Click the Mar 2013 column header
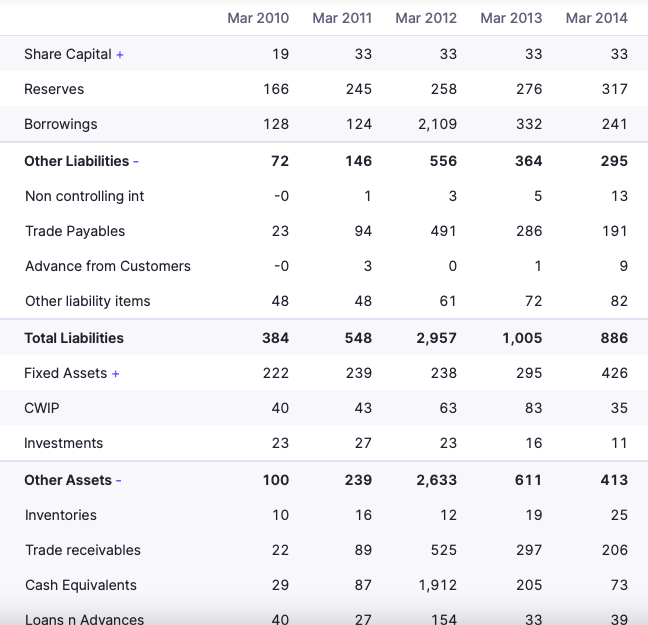 (511, 18)
